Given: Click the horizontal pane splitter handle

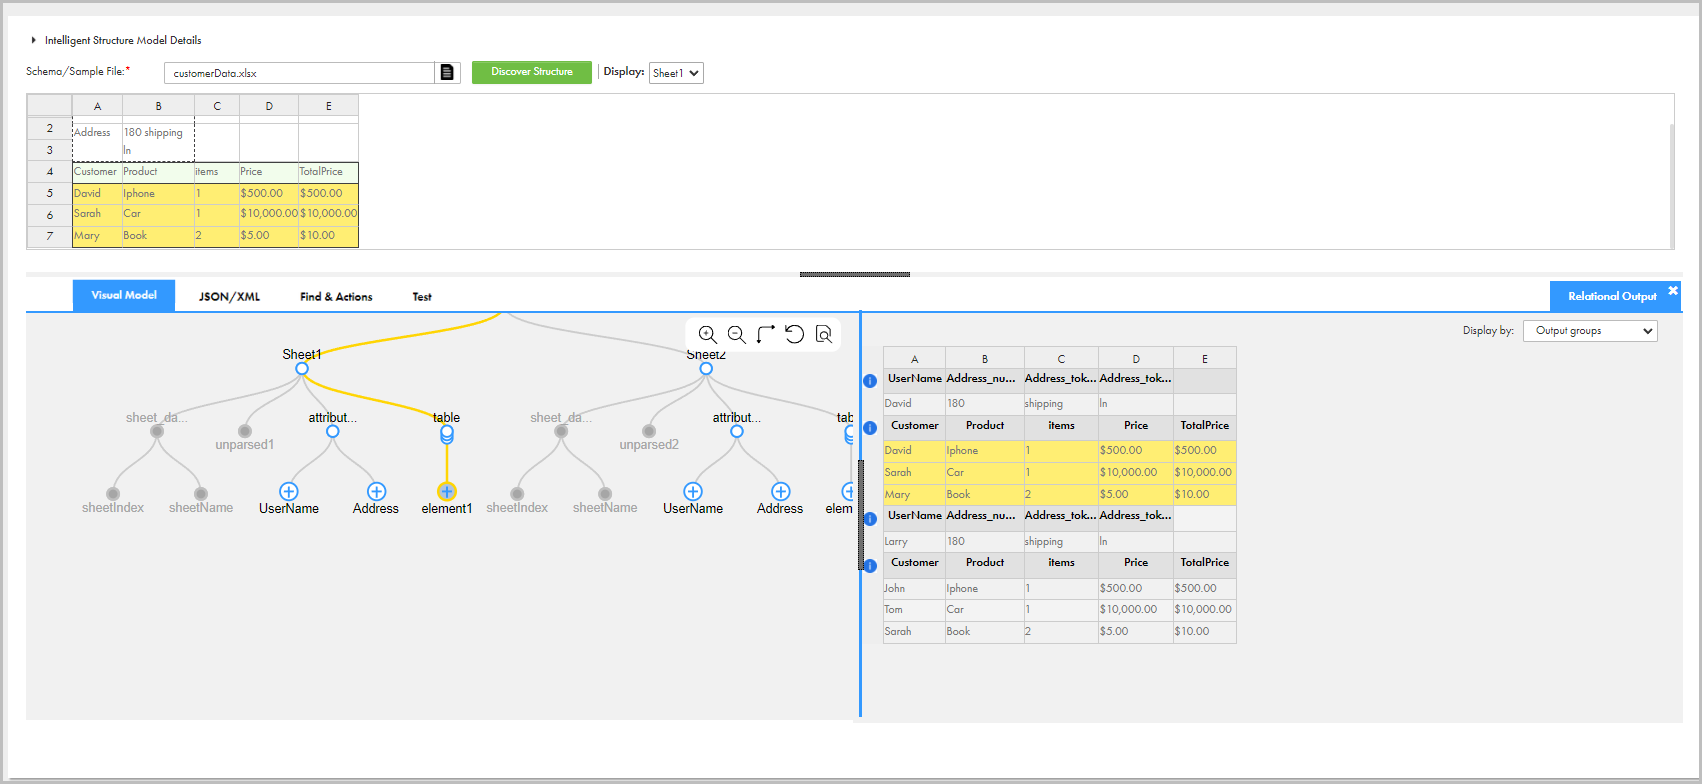Looking at the screenshot, I should click(855, 274).
